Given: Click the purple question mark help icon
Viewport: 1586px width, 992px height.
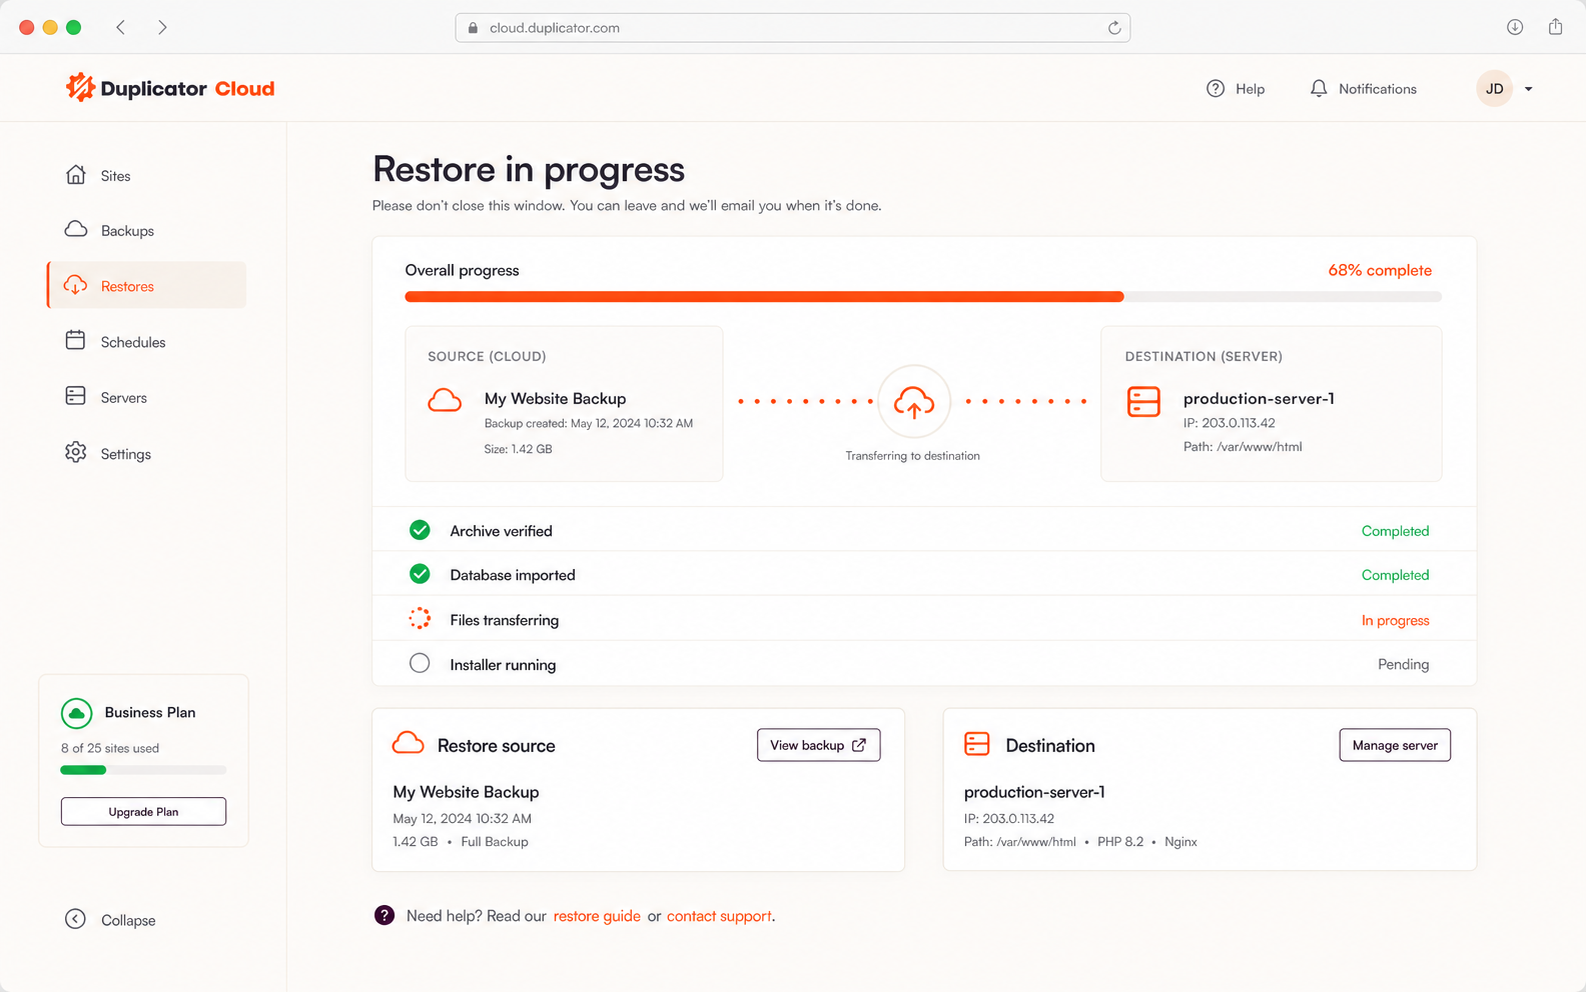Looking at the screenshot, I should [384, 915].
